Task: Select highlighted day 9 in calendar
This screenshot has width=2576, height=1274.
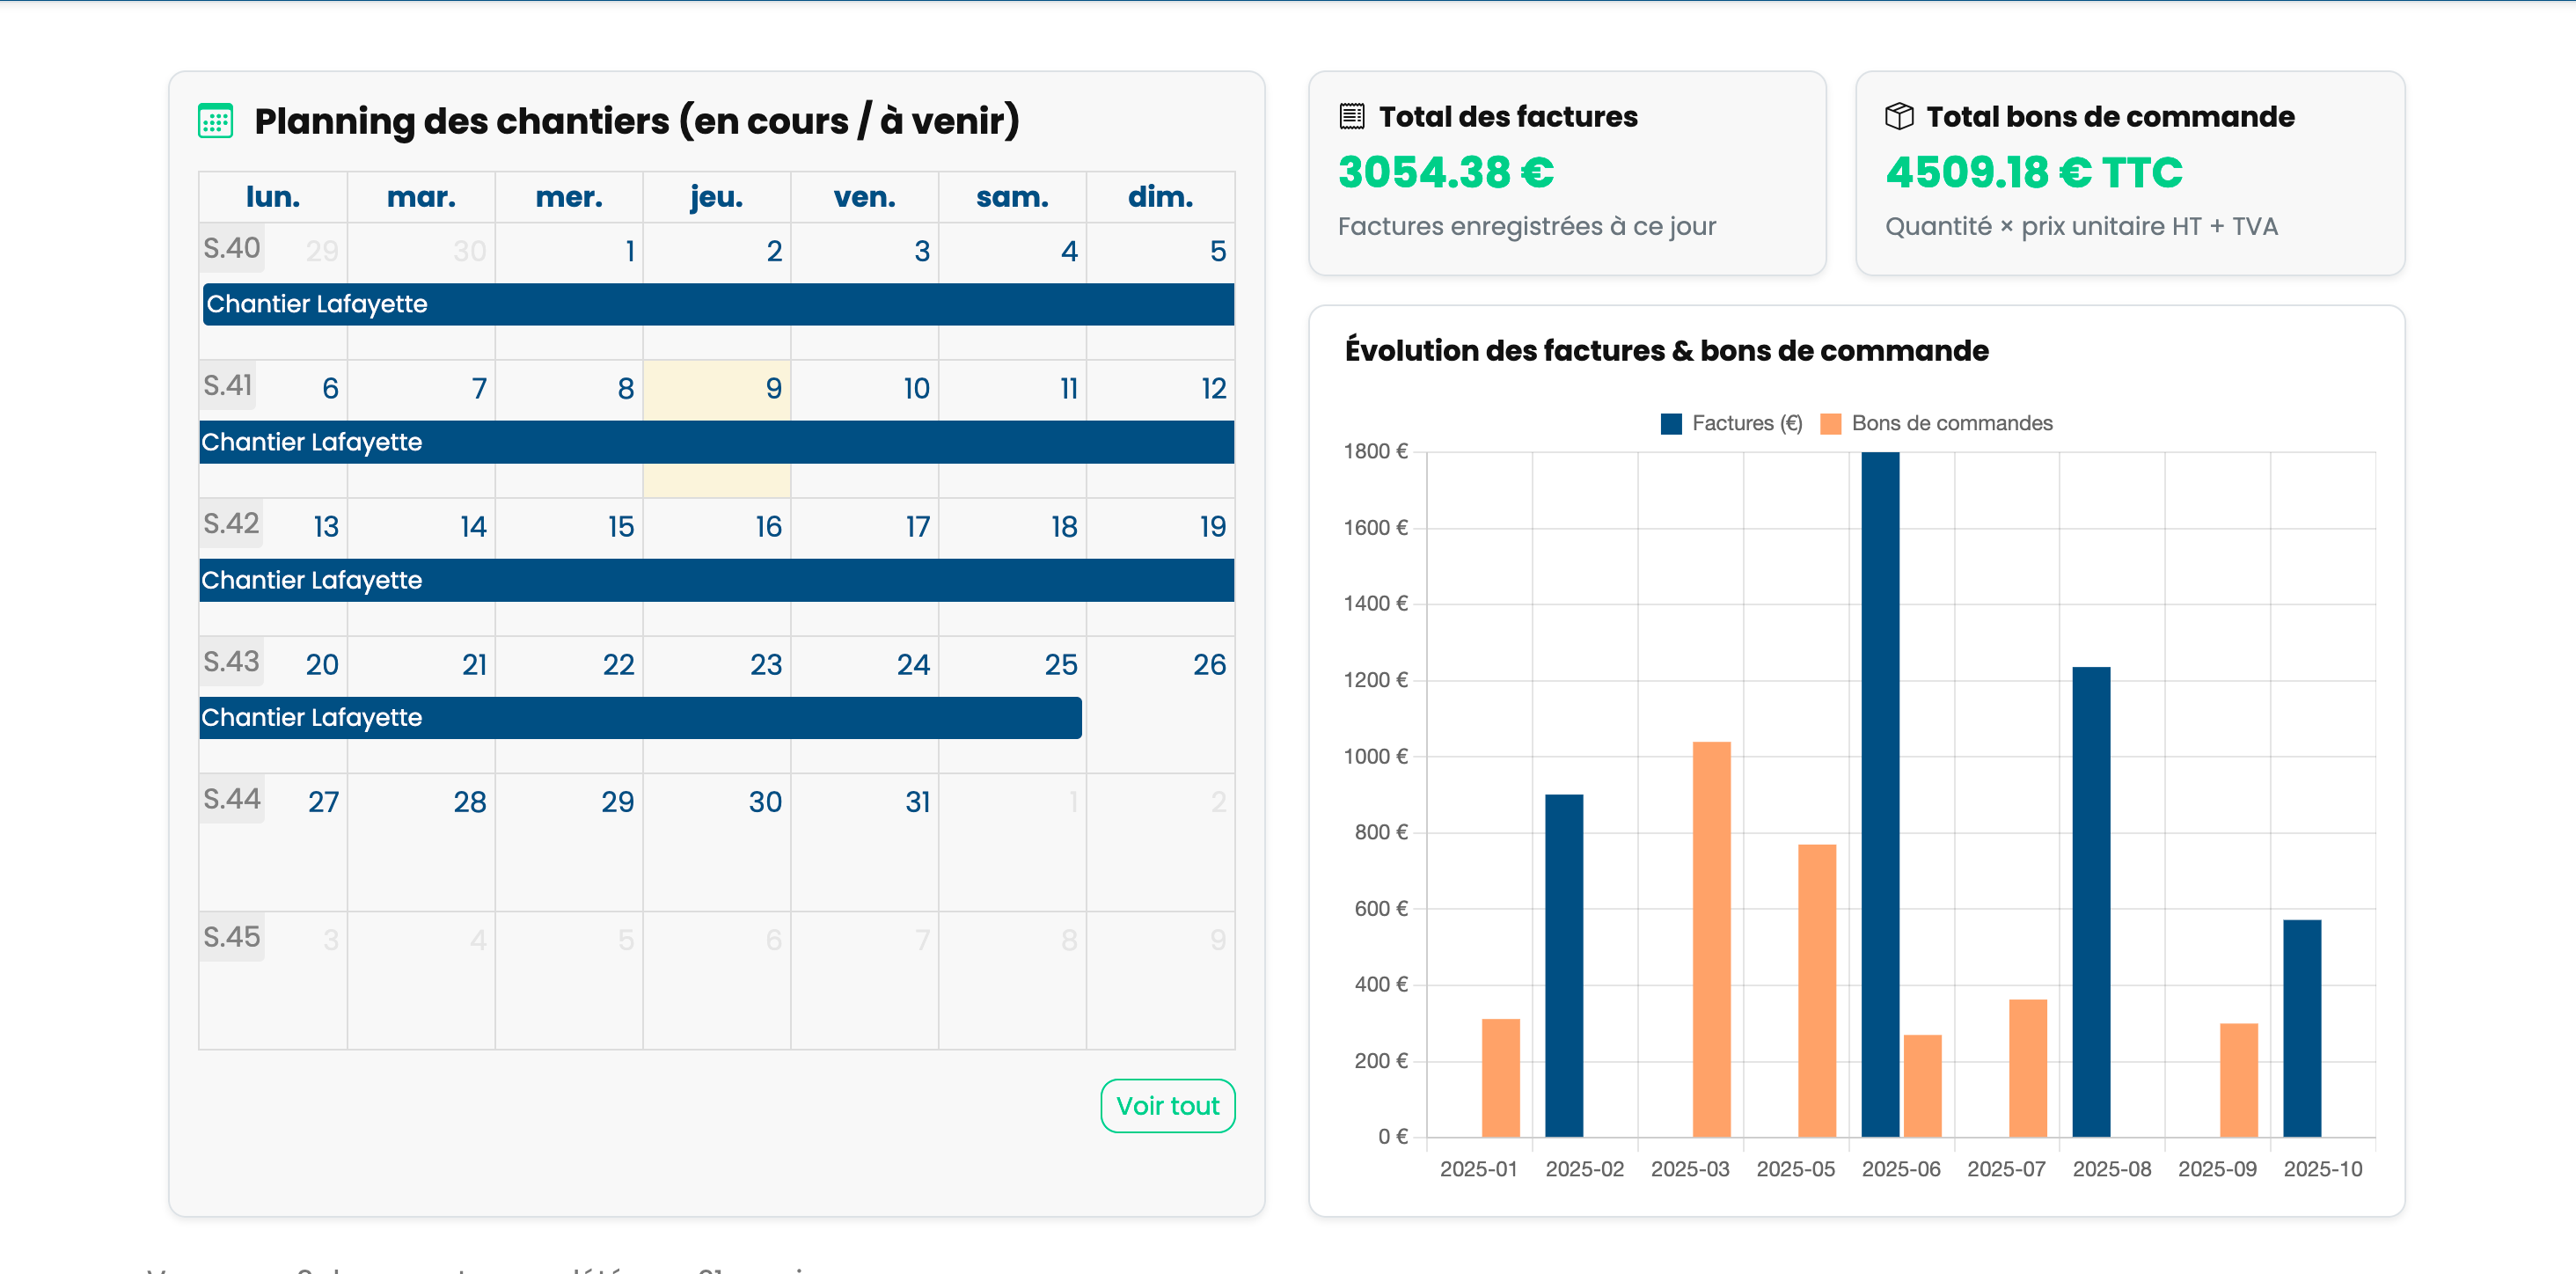Action: (x=773, y=389)
